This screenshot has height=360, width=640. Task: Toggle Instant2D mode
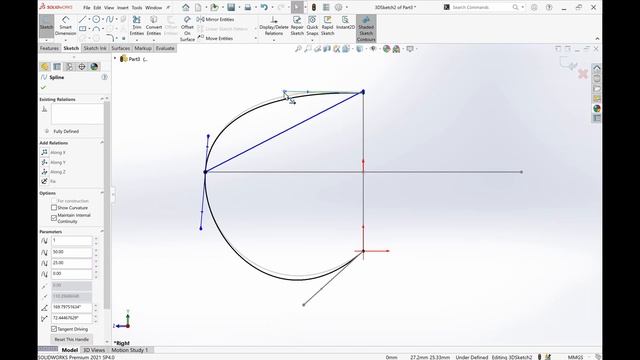point(345,23)
